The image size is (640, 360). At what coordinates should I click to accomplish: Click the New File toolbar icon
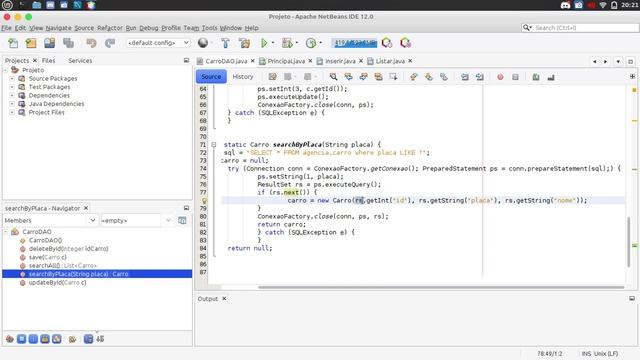tap(13, 43)
